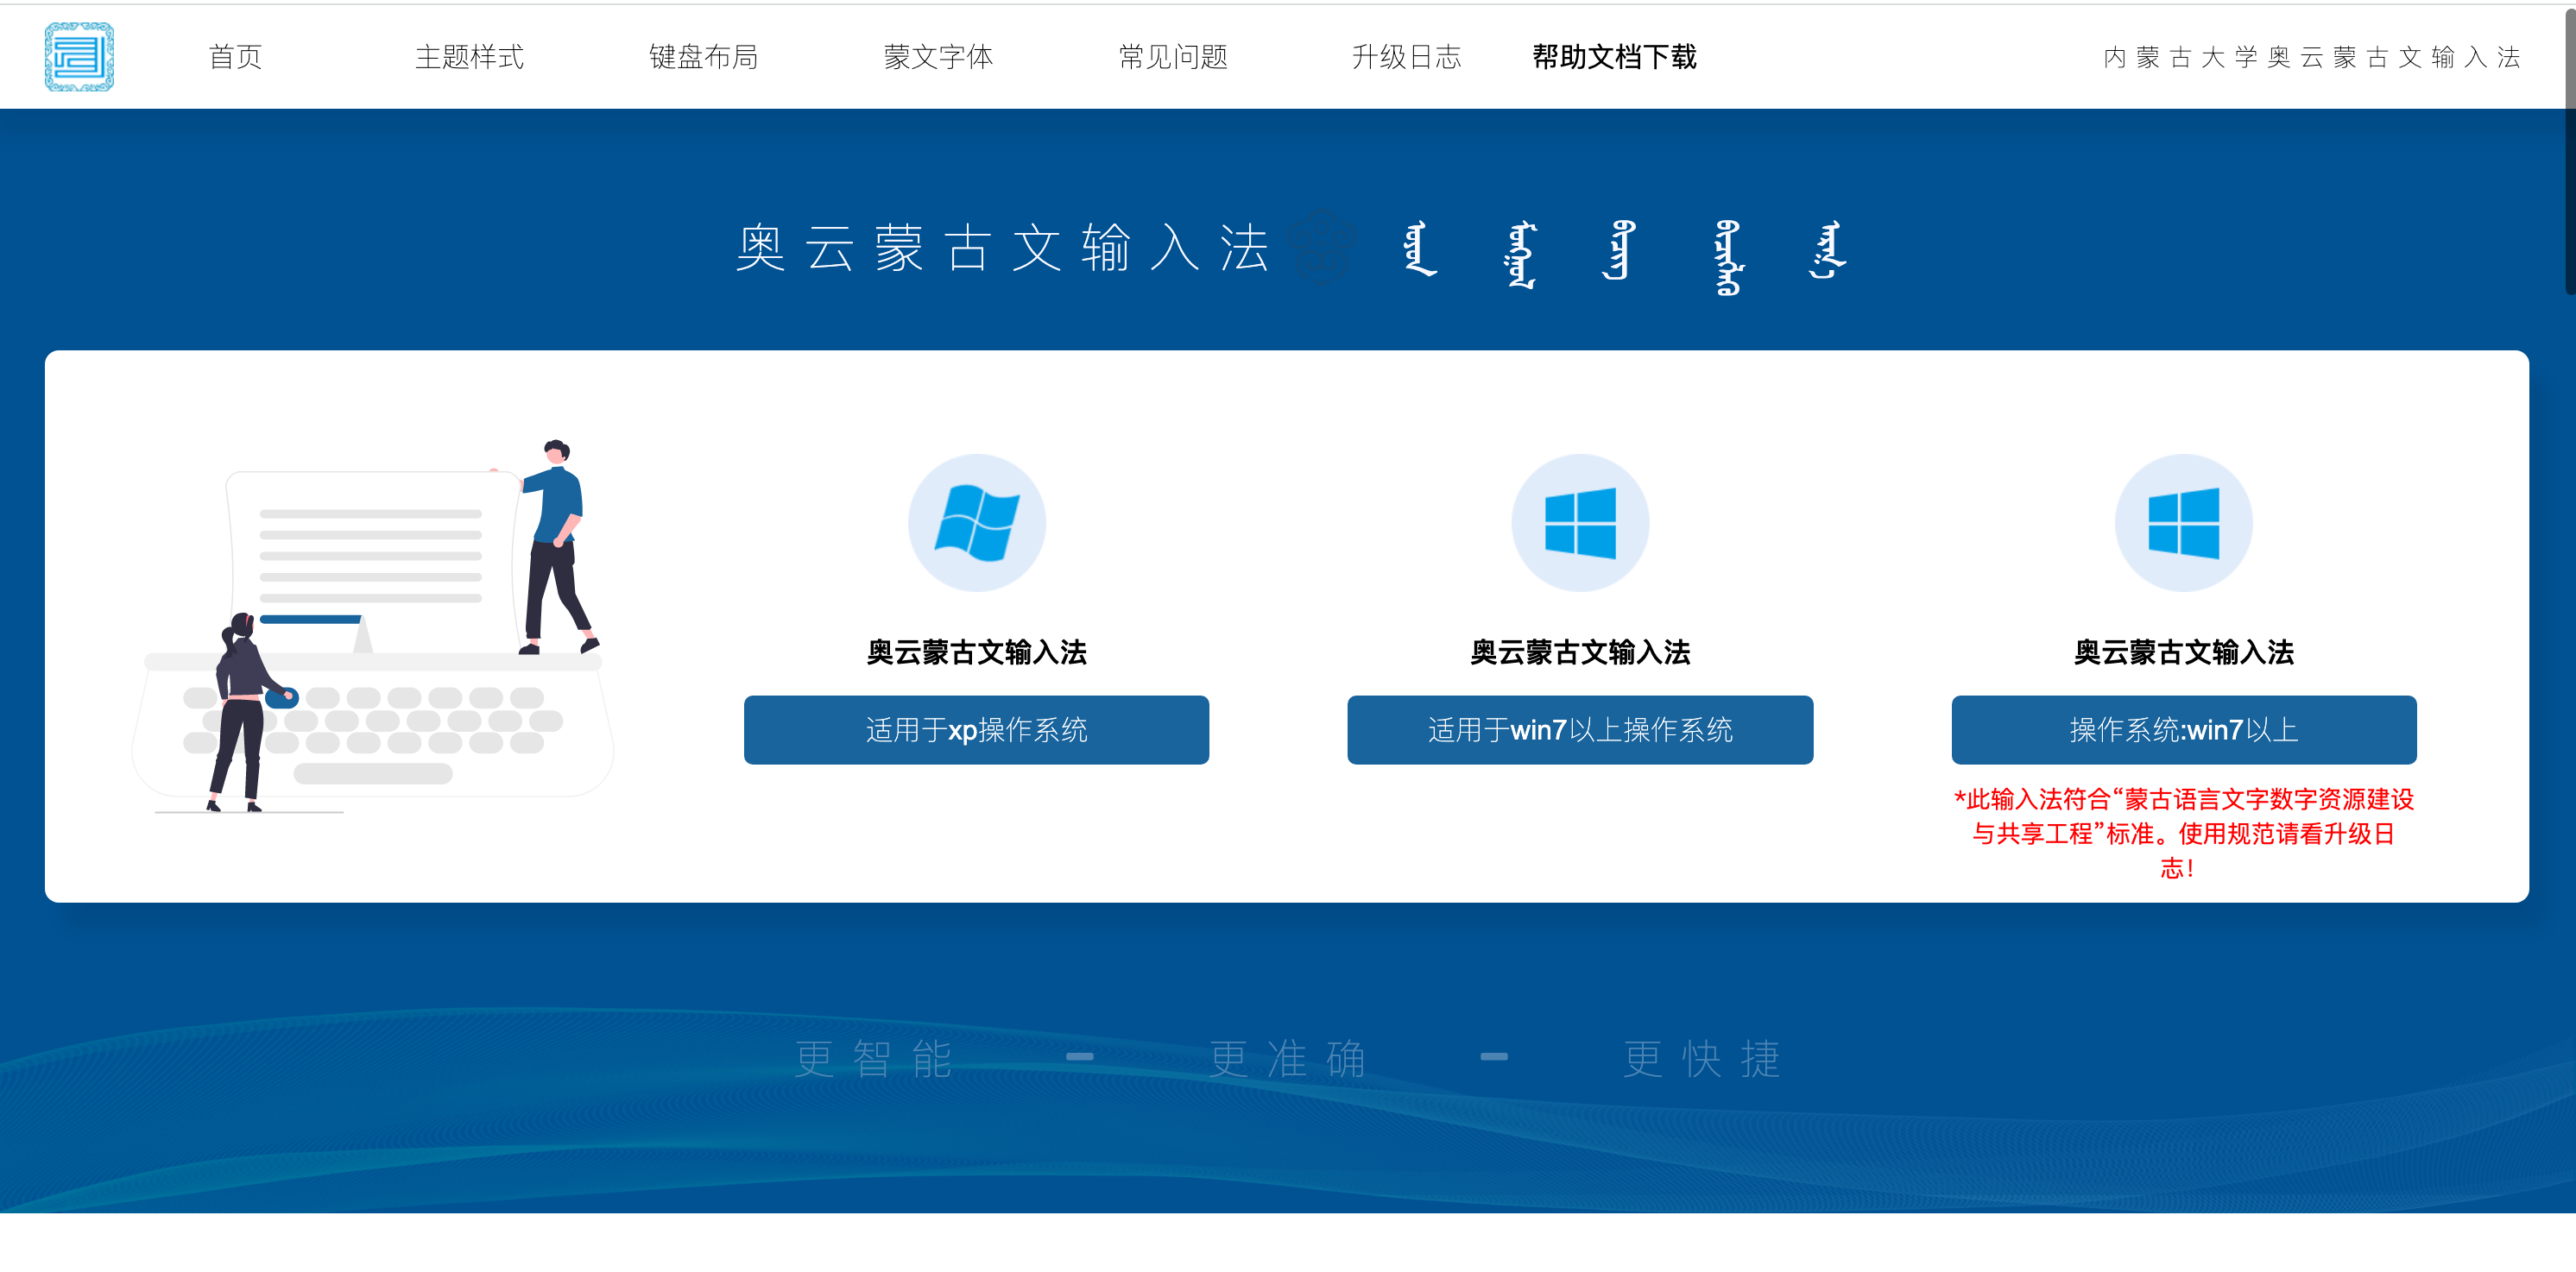Click the 适用于win7以上操作系统 download button
Viewport: 2576px width, 1272px height.
(x=1580, y=730)
